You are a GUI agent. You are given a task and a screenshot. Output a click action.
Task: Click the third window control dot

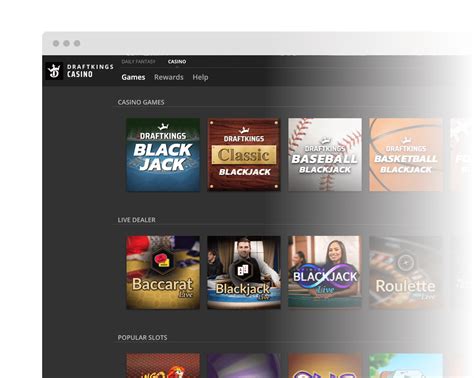click(x=77, y=43)
